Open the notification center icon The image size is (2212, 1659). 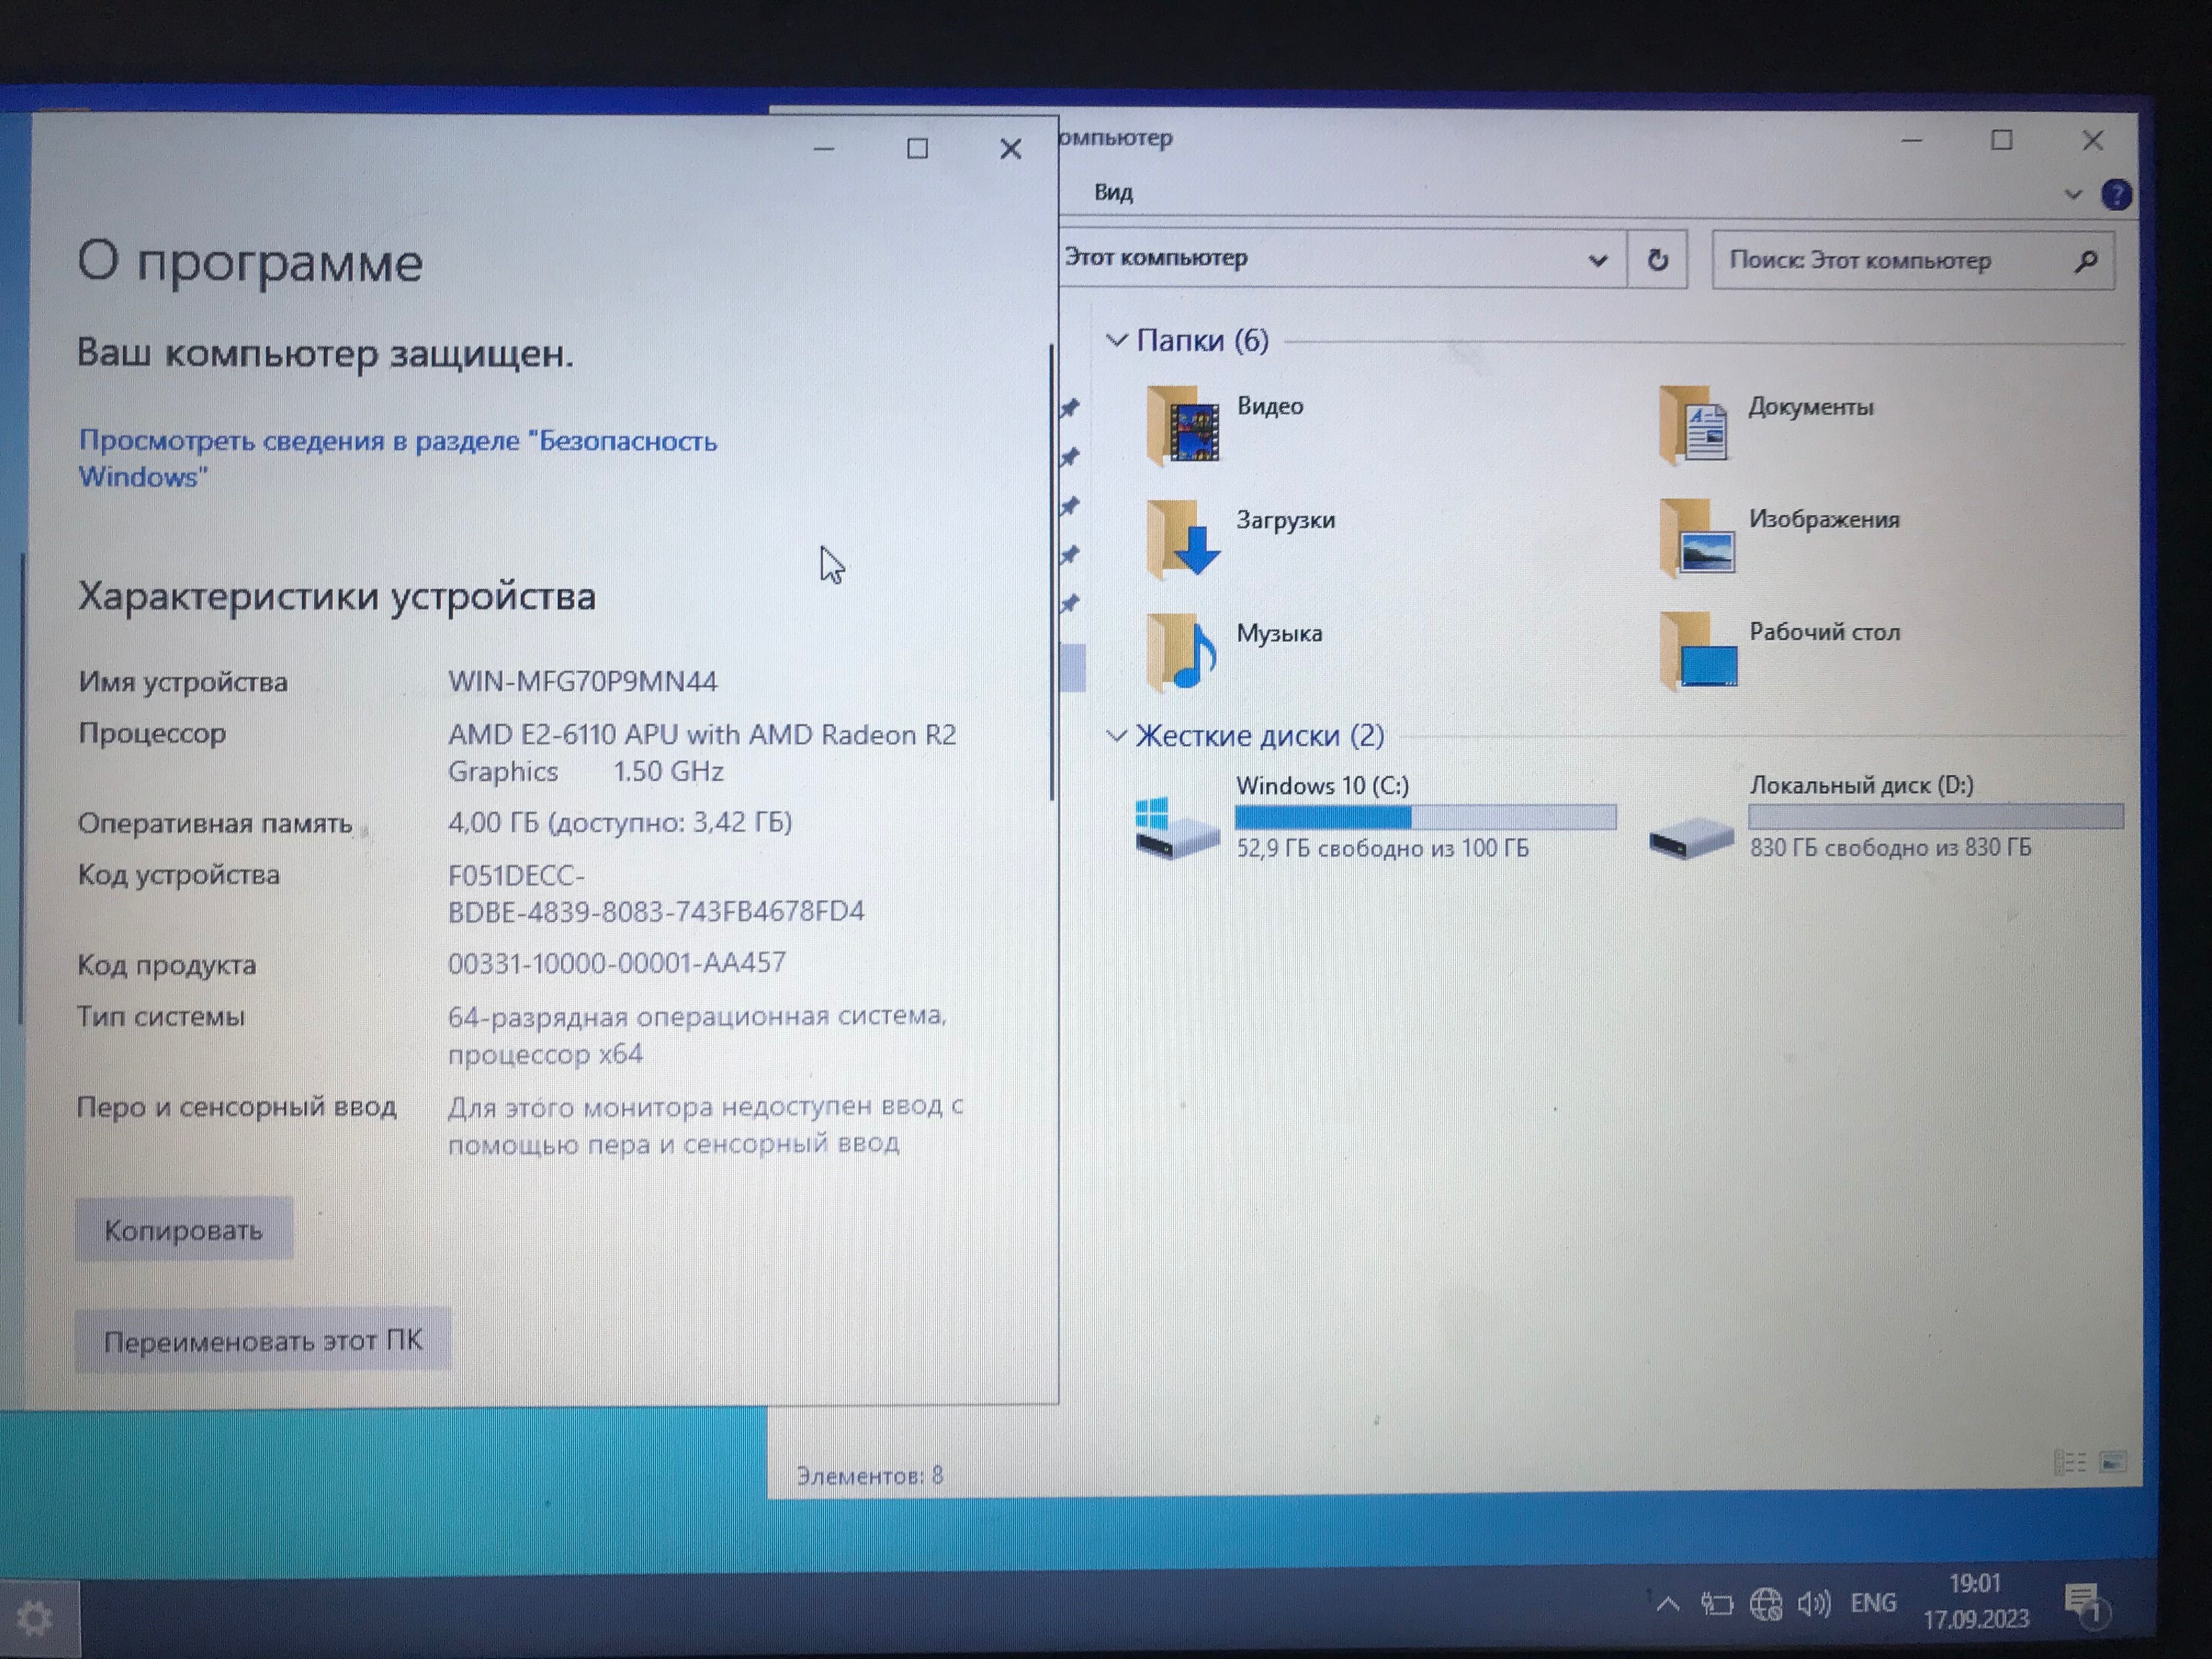(2087, 1606)
